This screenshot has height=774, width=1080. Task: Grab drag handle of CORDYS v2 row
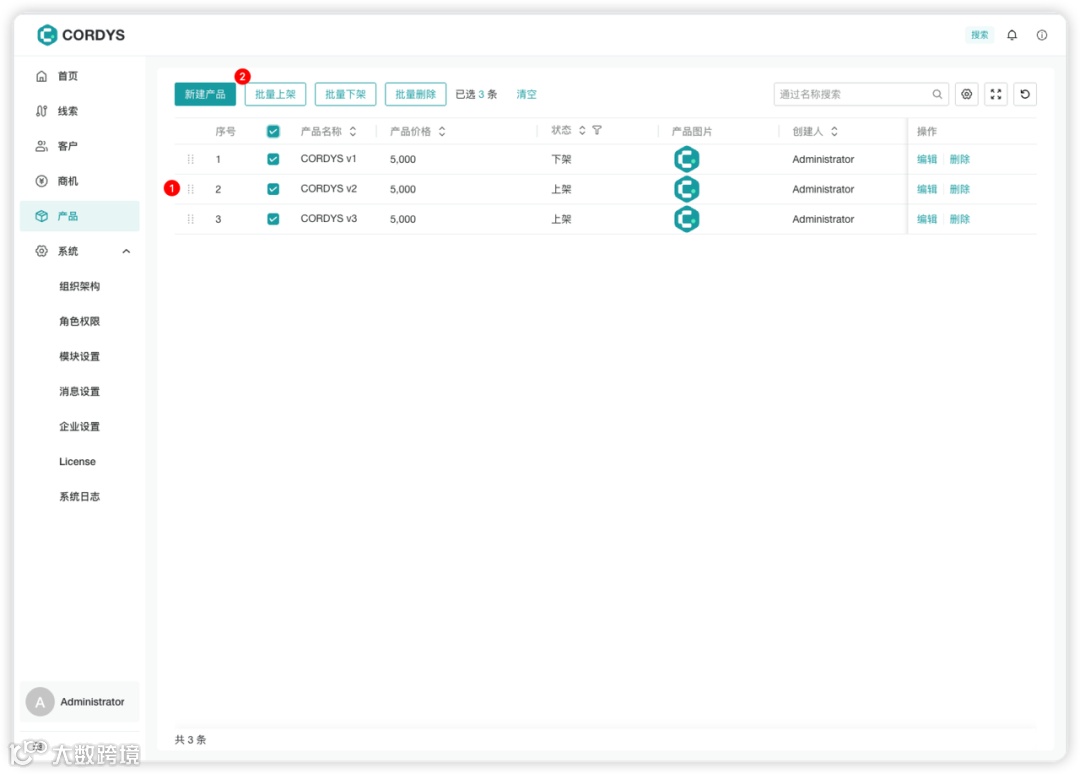[191, 189]
